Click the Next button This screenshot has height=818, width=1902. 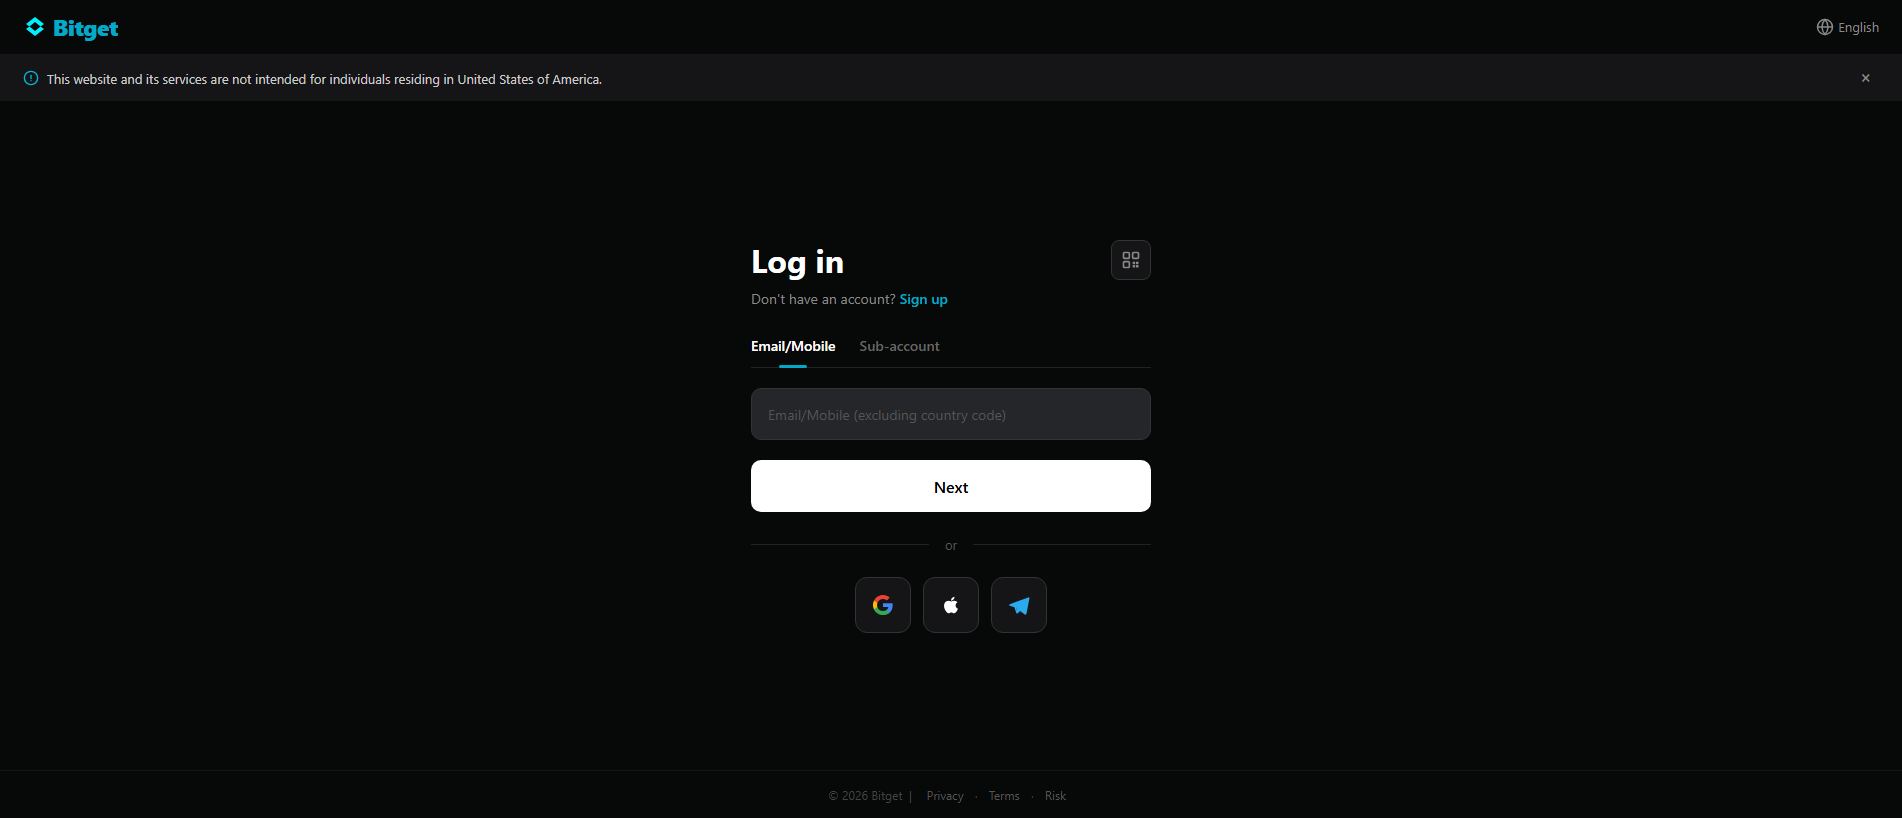[x=951, y=486]
